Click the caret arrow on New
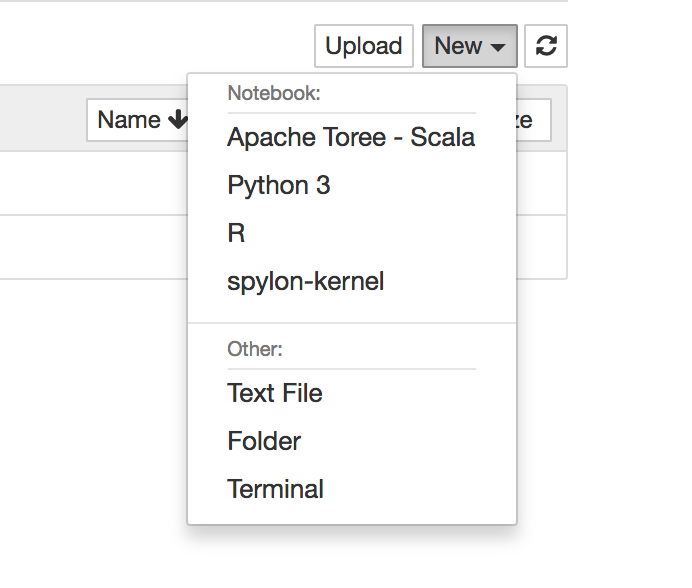The width and height of the screenshot is (692, 588). point(498,47)
